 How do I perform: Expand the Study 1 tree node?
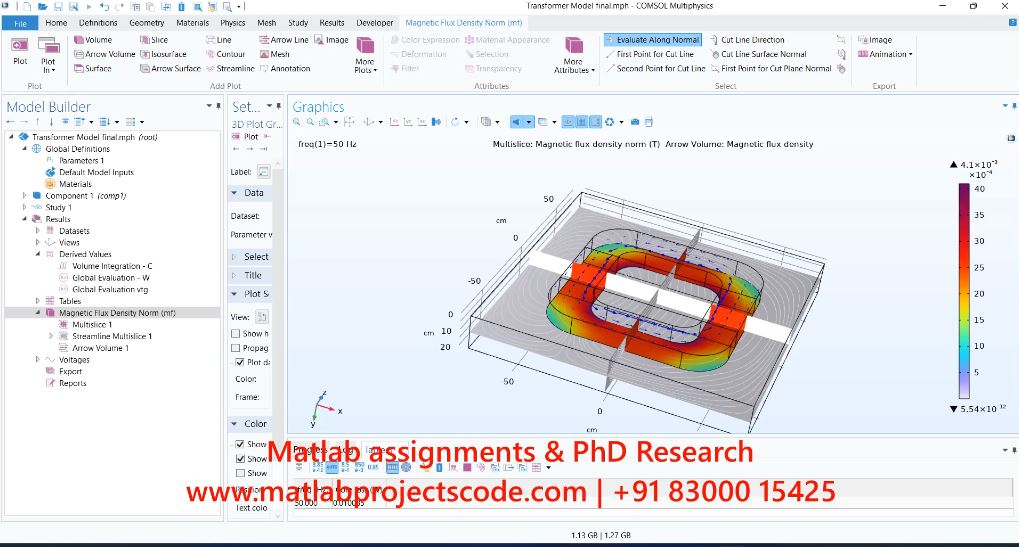click(25, 207)
